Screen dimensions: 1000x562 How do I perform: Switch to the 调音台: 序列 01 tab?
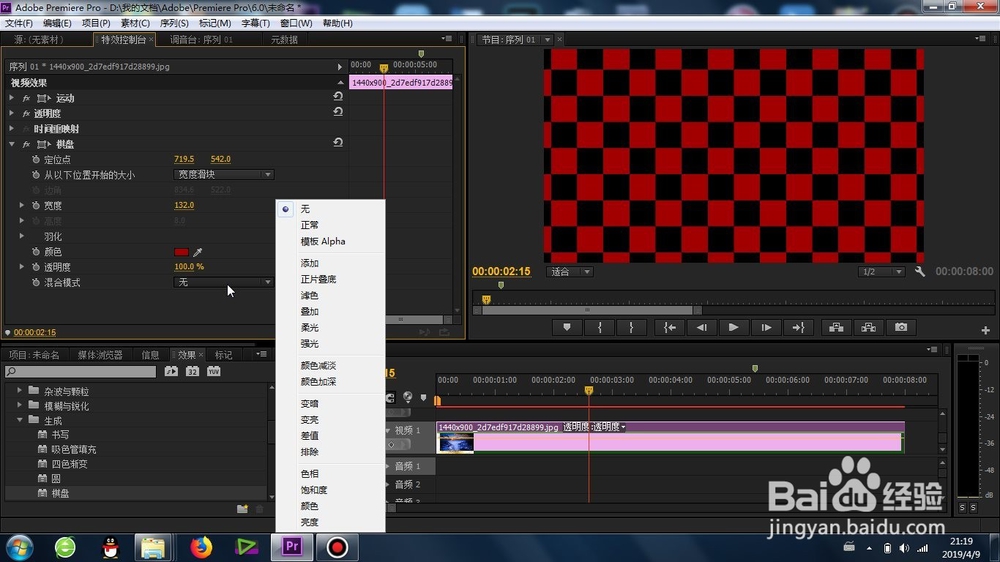(x=201, y=40)
